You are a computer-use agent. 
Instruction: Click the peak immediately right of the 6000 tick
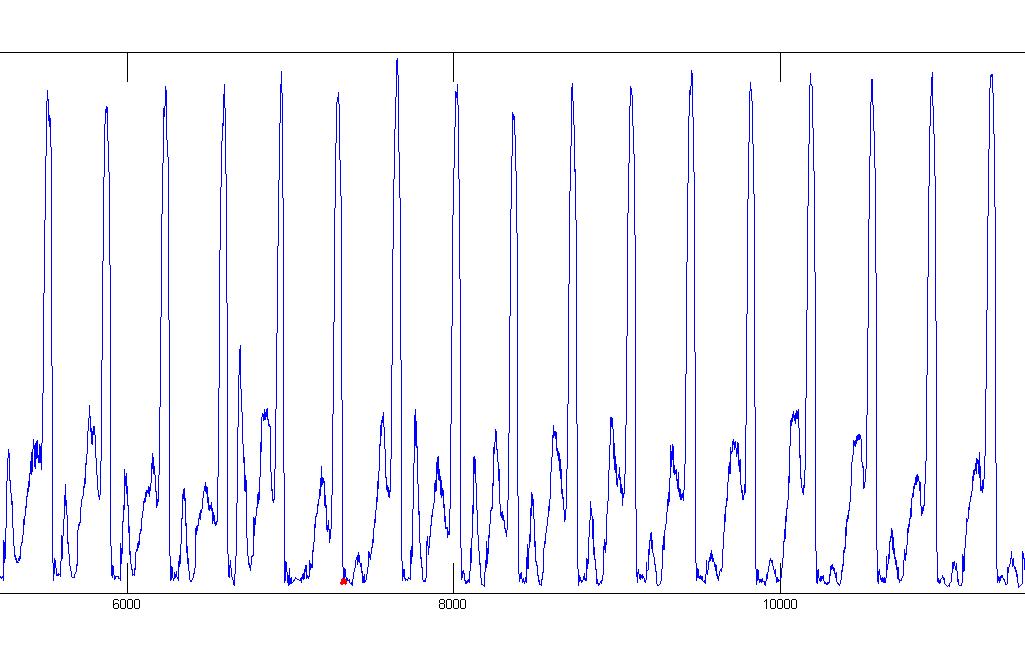pyautogui.click(x=165, y=87)
